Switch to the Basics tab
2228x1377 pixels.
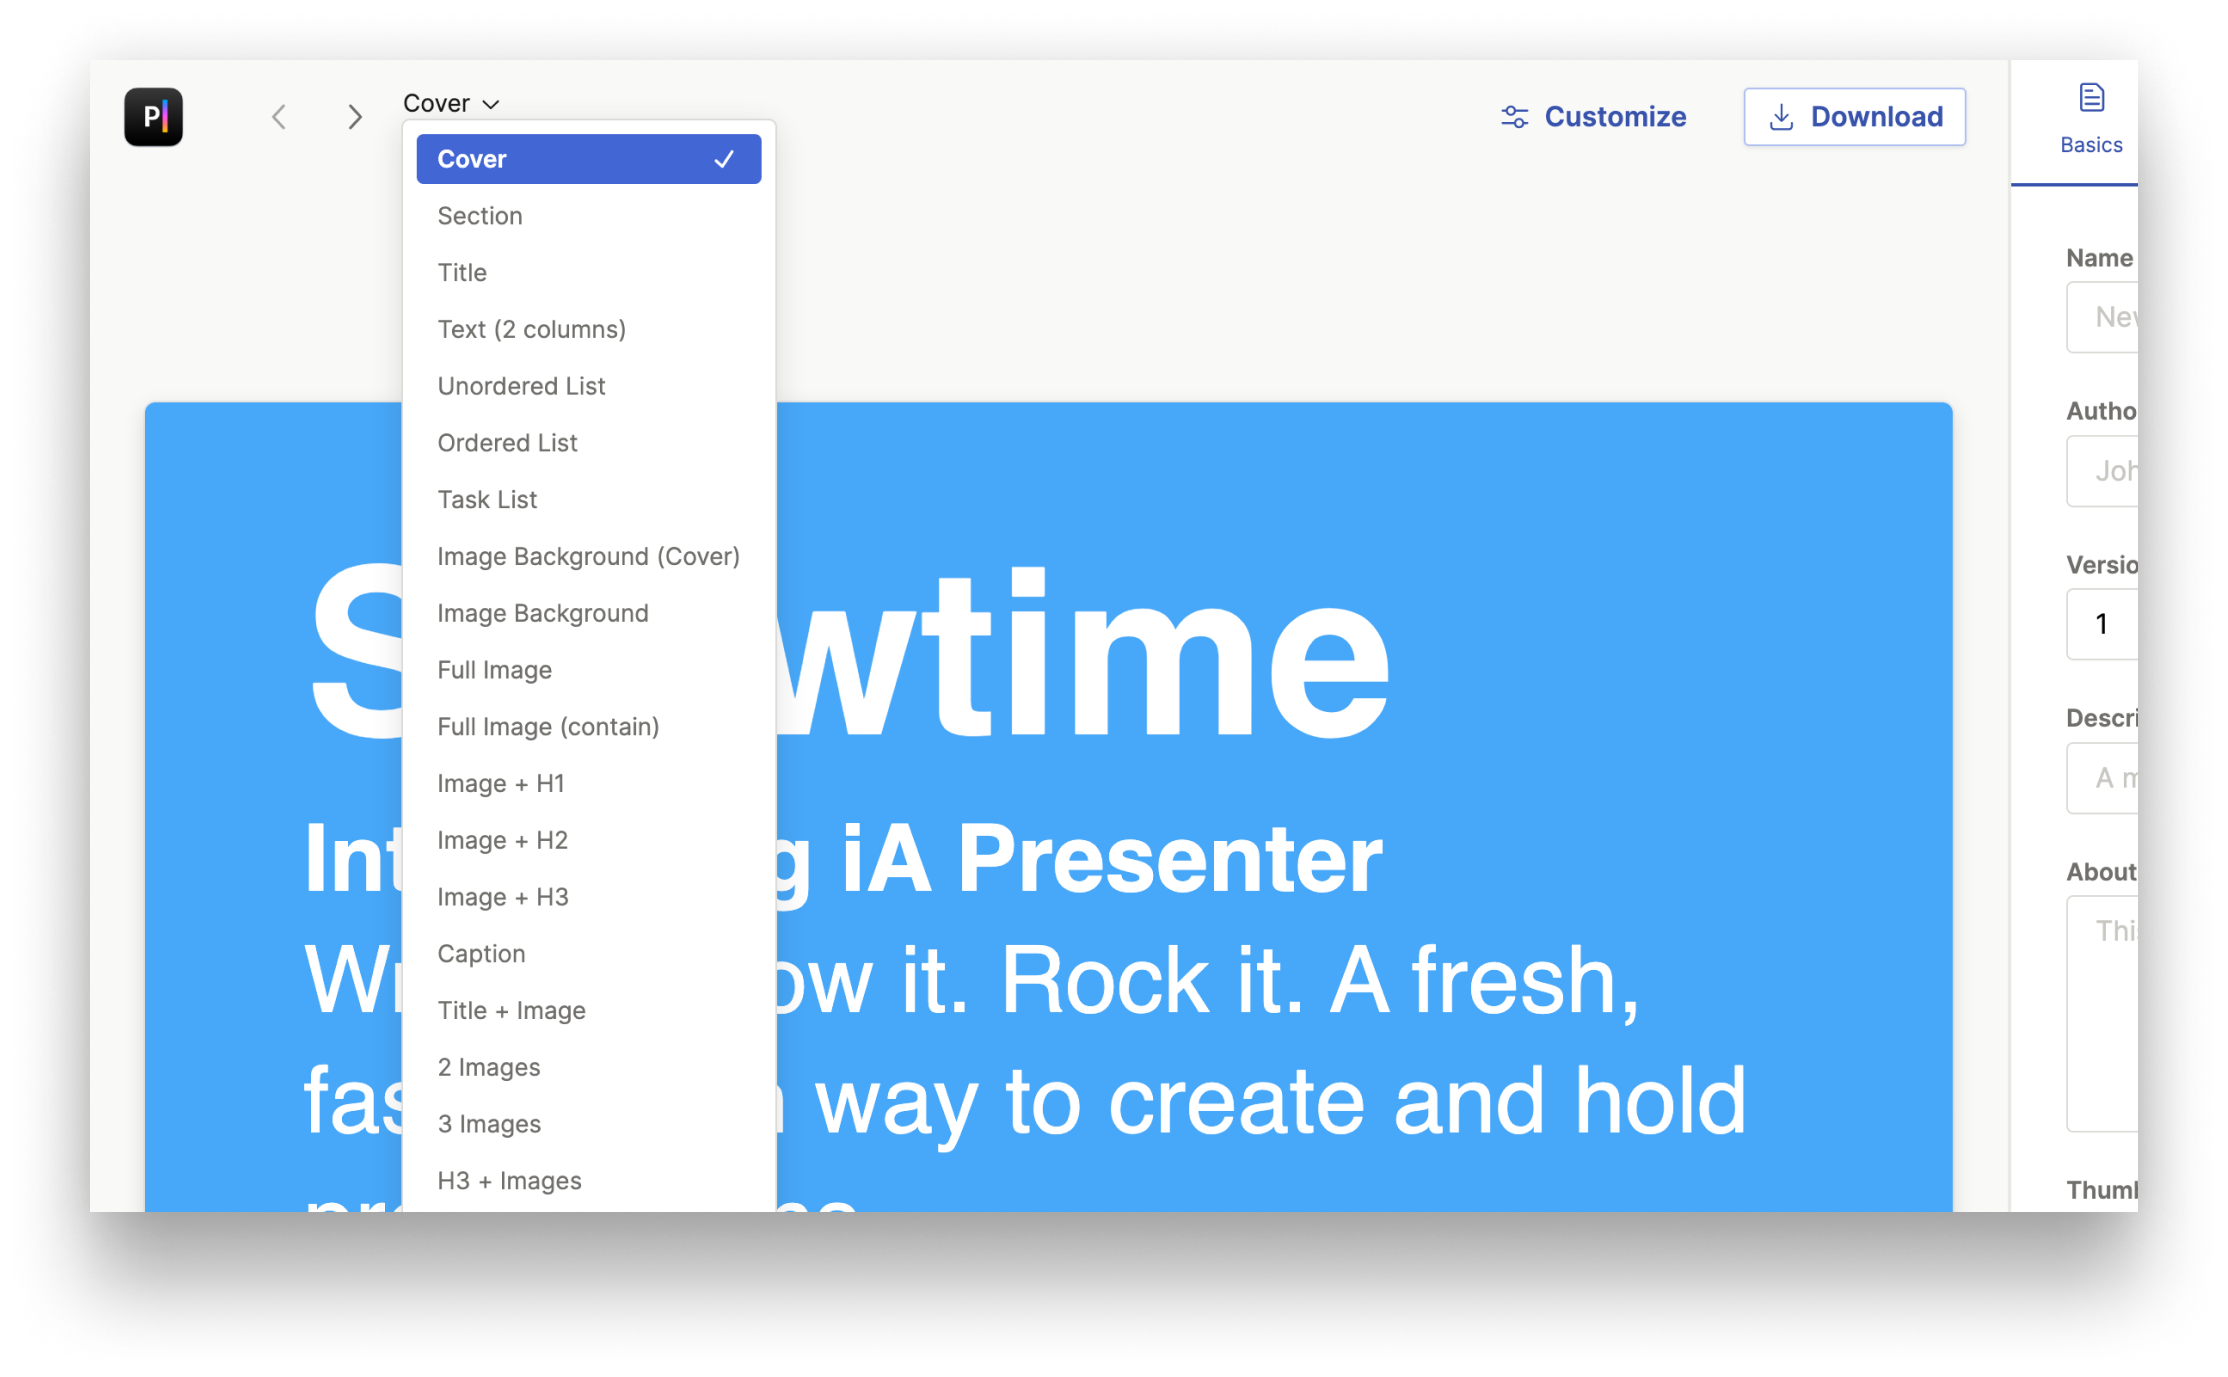2091,120
